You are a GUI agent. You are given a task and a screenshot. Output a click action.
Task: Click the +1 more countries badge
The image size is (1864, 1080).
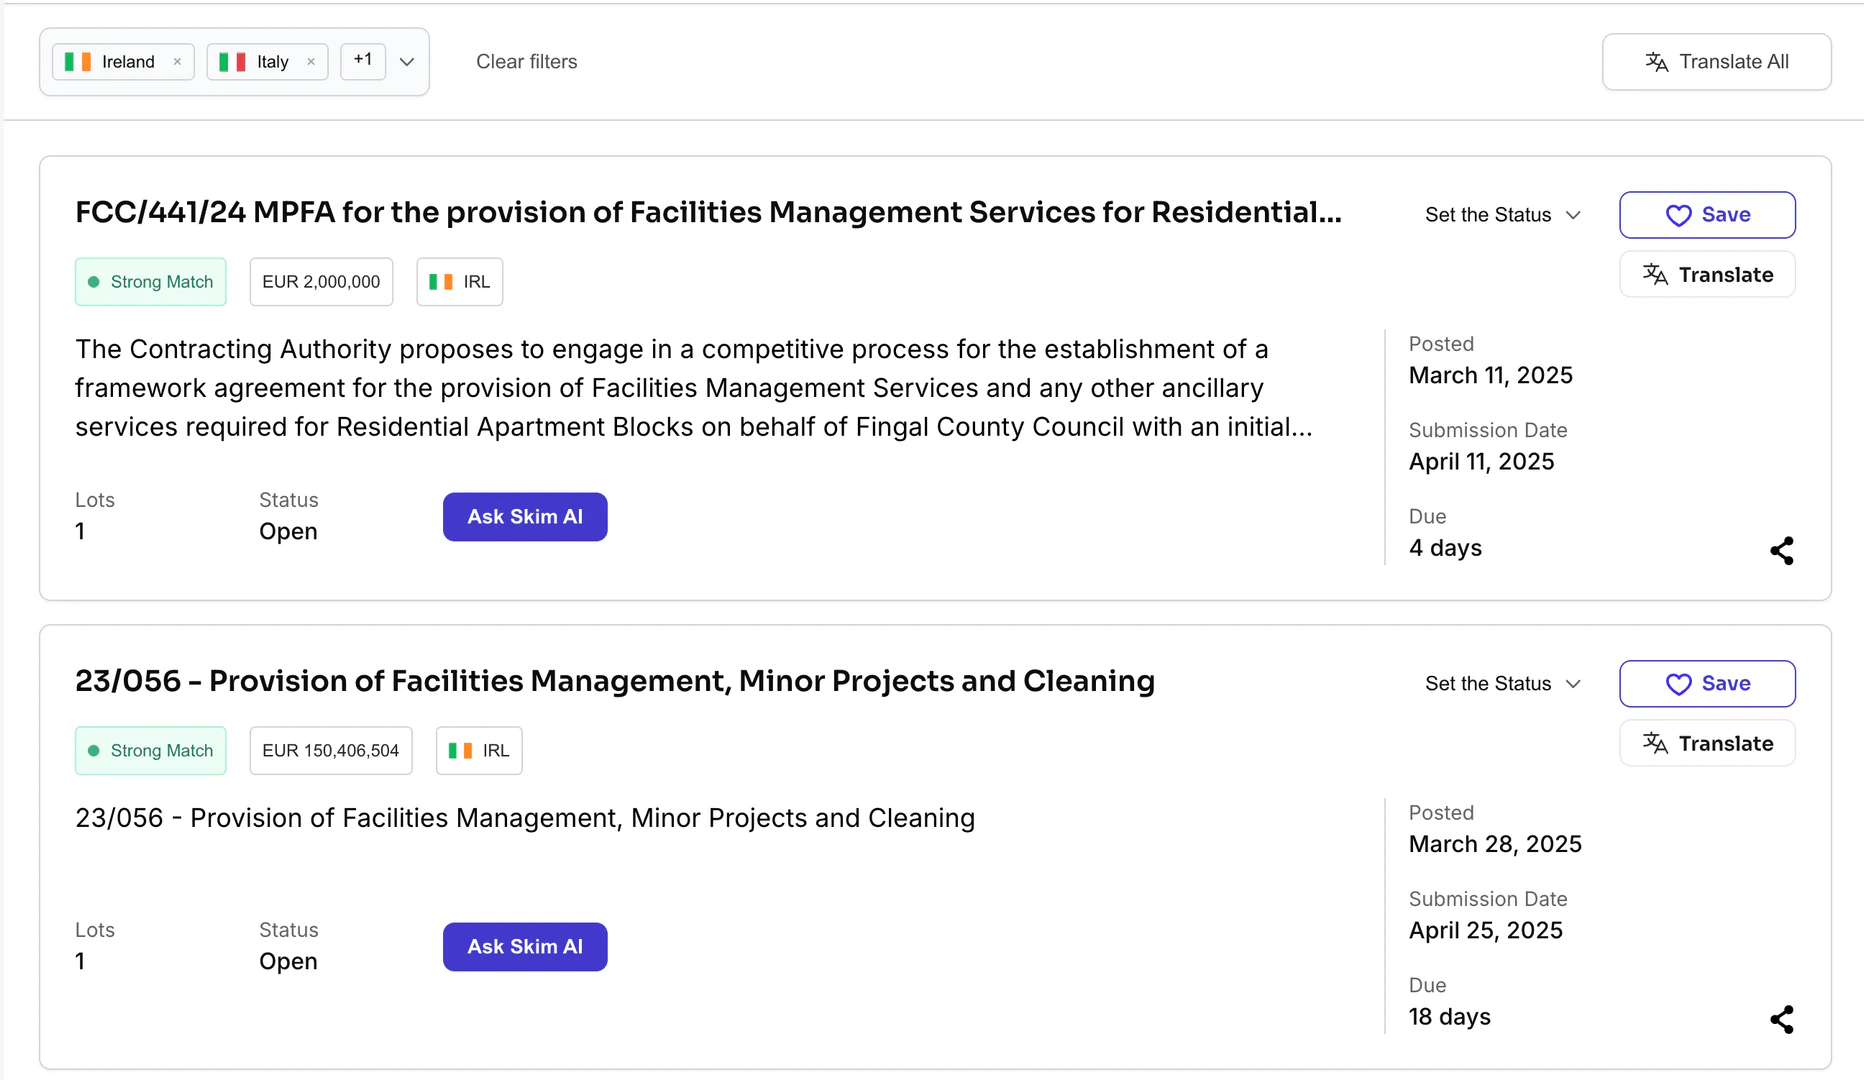click(x=362, y=60)
